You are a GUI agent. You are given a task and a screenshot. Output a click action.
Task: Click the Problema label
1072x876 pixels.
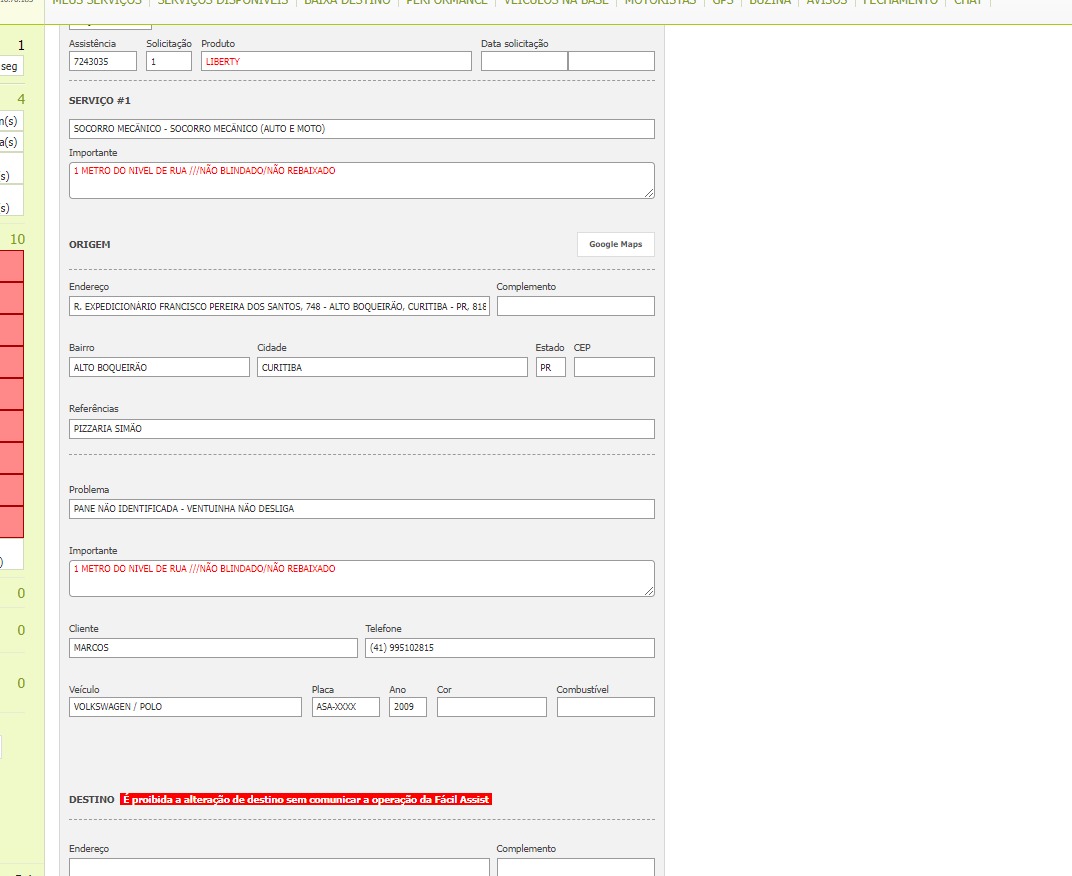point(89,490)
